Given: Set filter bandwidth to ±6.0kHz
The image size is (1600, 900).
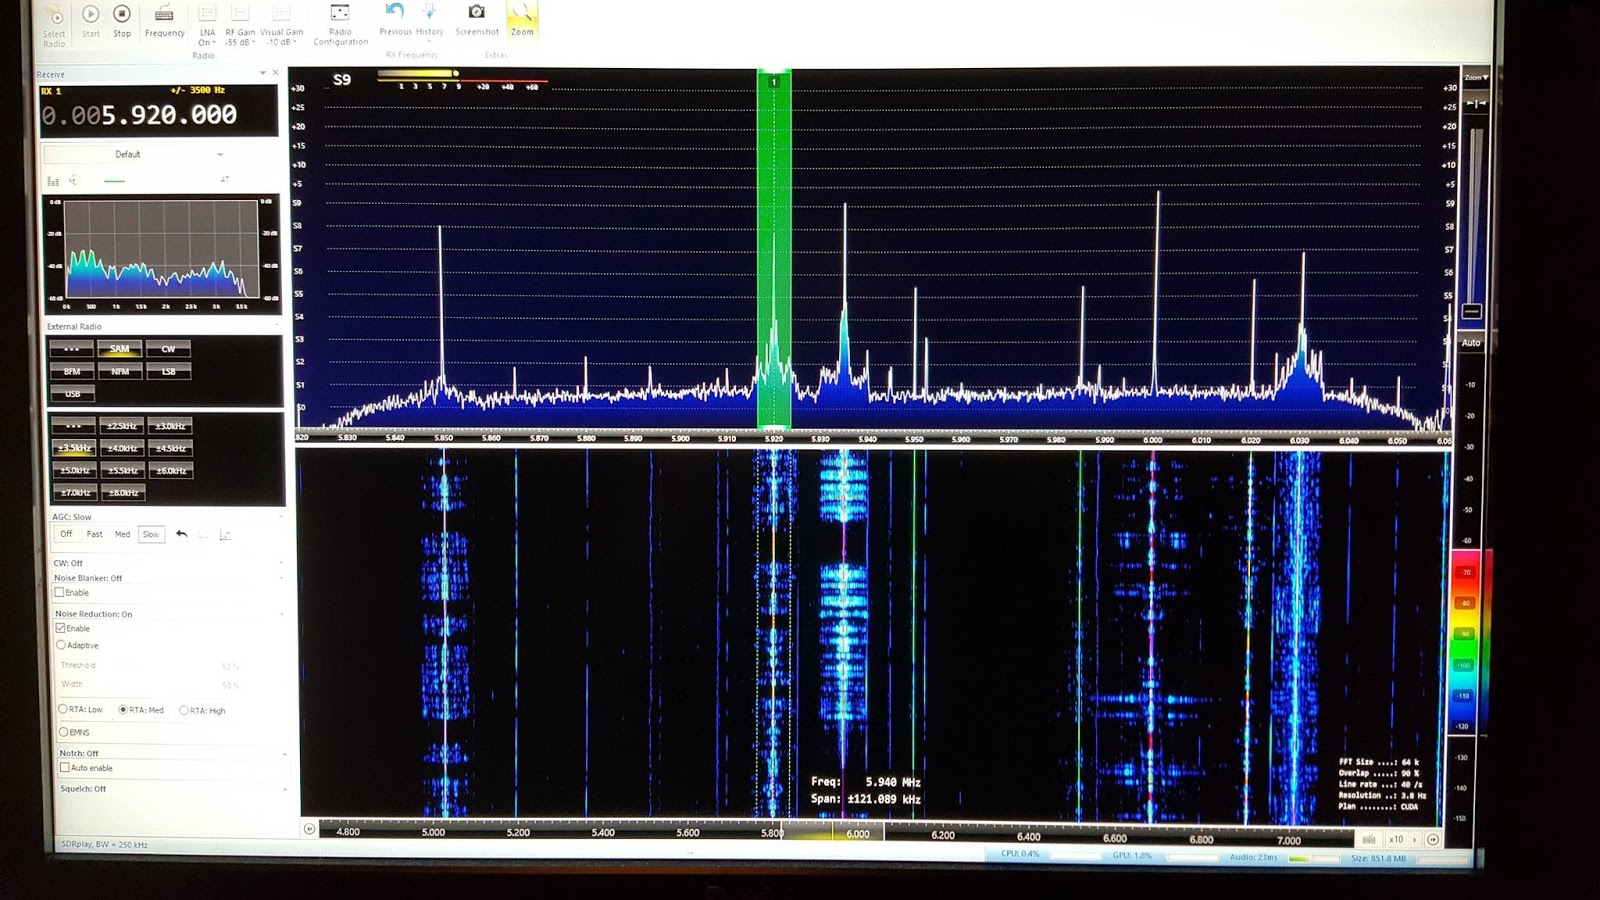Looking at the screenshot, I should click(x=171, y=470).
